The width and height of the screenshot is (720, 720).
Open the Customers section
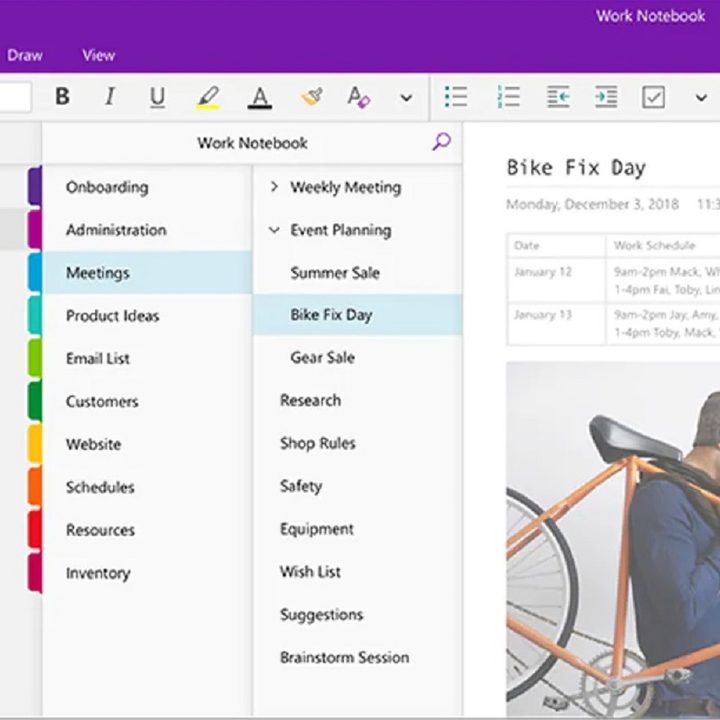(148, 401)
